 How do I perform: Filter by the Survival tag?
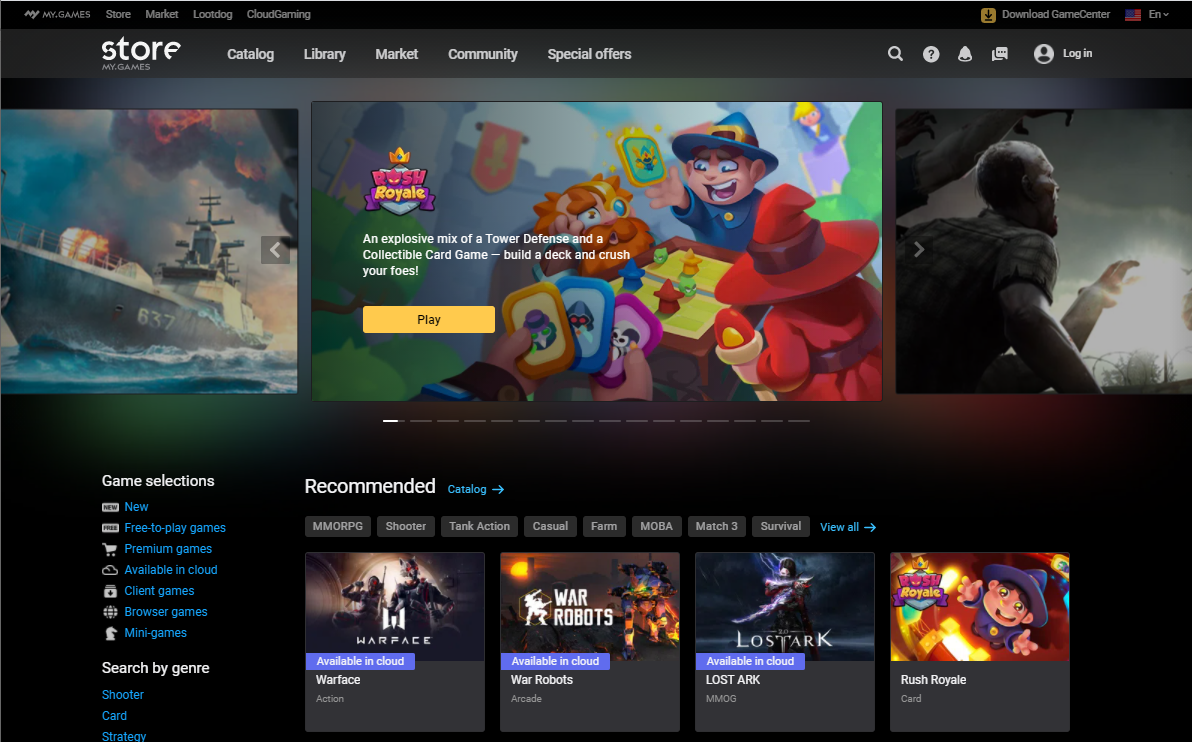(x=781, y=526)
